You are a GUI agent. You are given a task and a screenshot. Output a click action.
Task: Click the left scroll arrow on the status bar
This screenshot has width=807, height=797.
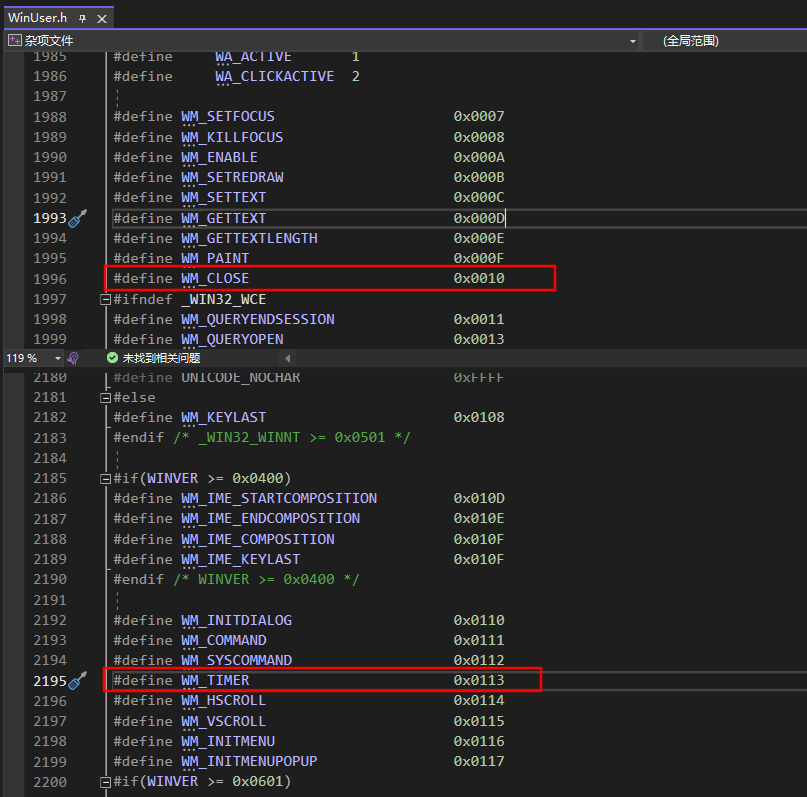click(287, 356)
